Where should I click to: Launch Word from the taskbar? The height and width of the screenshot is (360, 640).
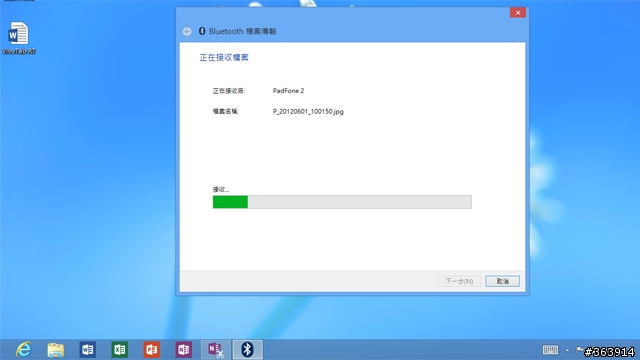click(x=87, y=350)
